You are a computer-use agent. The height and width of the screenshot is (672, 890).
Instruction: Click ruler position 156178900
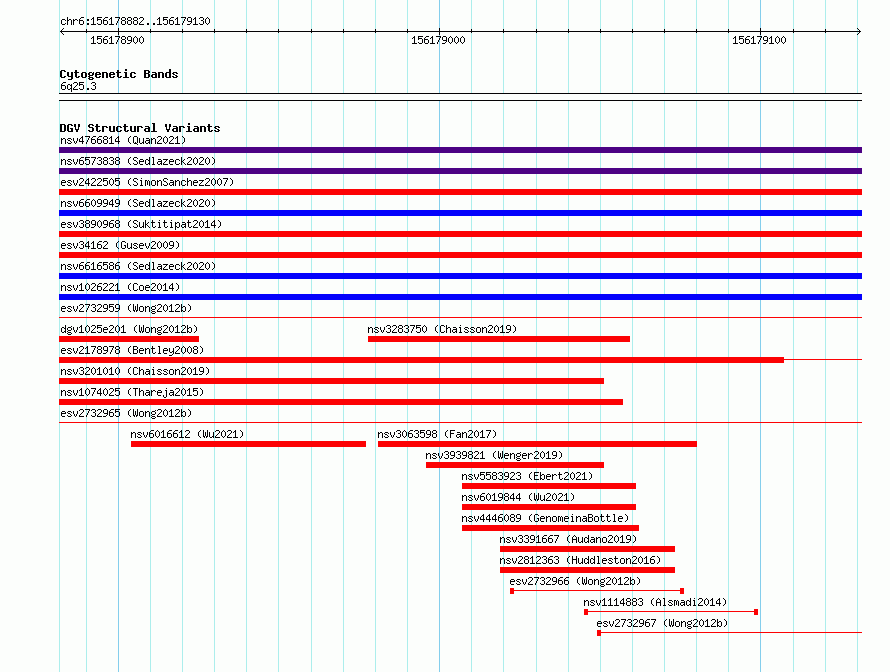click(x=117, y=40)
